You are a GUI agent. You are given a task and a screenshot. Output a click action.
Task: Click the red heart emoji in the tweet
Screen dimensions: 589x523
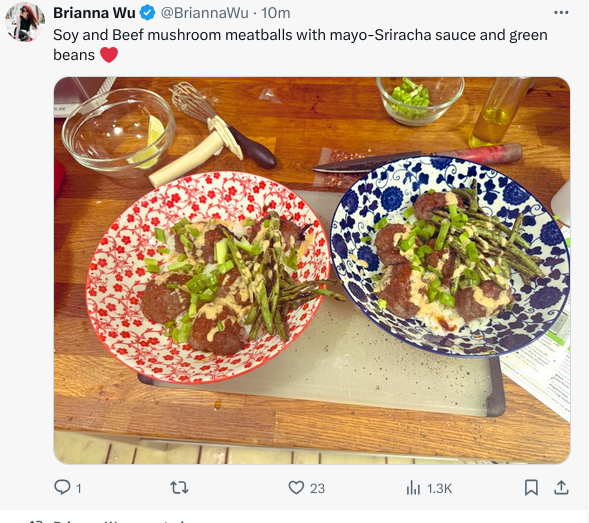[x=109, y=55]
